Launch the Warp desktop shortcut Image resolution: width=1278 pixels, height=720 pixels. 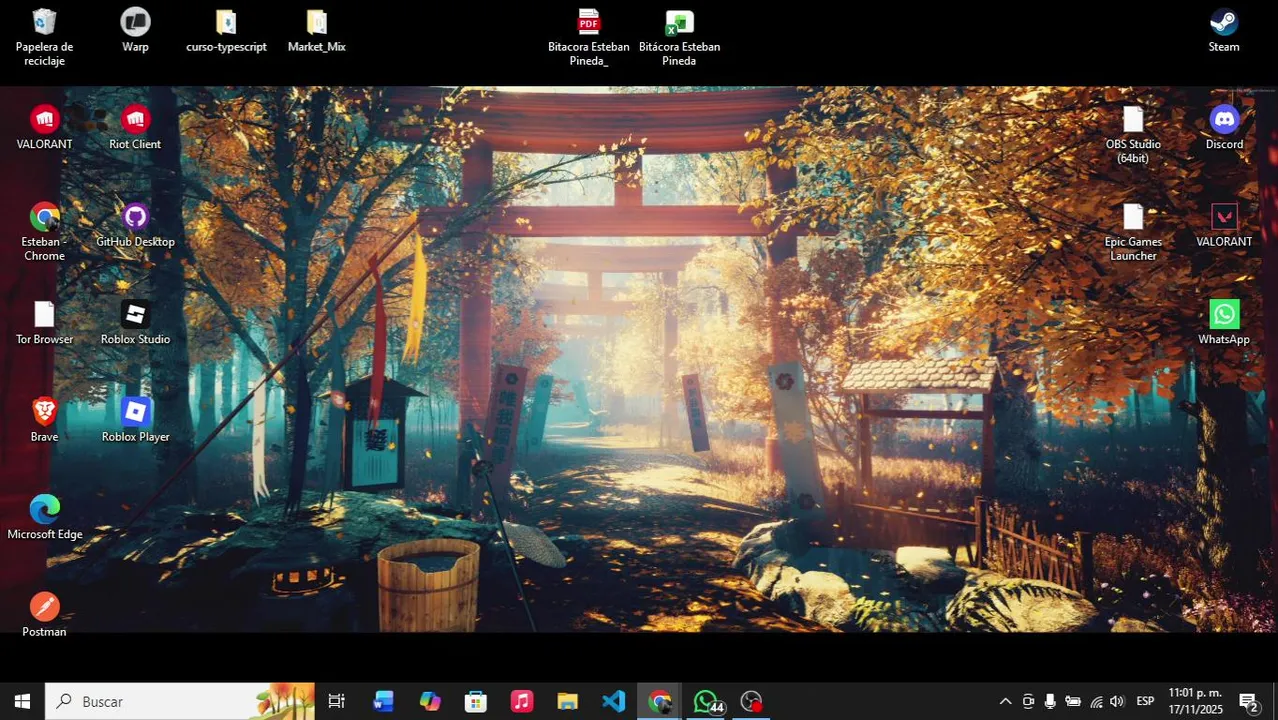click(x=135, y=31)
